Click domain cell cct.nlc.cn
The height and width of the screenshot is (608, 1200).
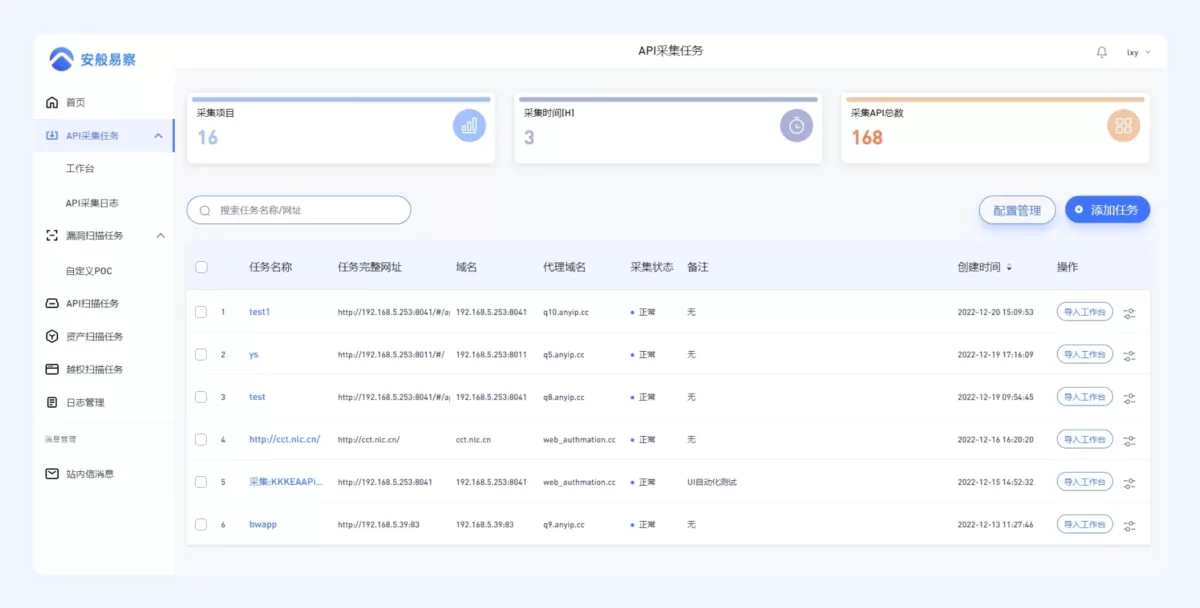pyautogui.click(x=474, y=439)
